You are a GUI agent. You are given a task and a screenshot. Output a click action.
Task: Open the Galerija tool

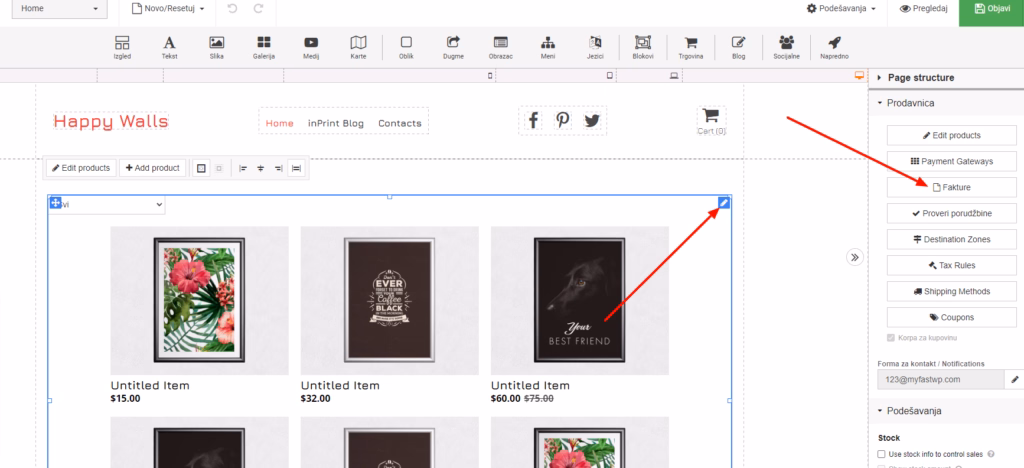264,47
